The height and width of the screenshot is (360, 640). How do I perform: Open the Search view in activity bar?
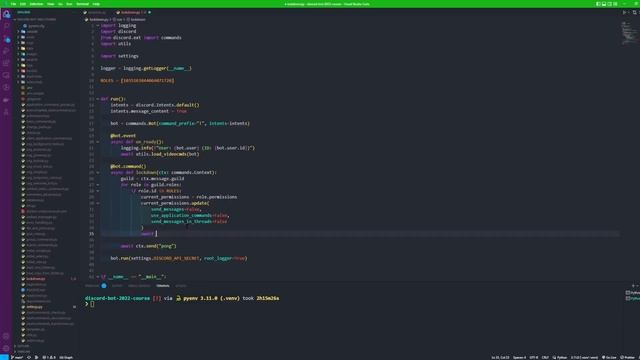point(6,26)
